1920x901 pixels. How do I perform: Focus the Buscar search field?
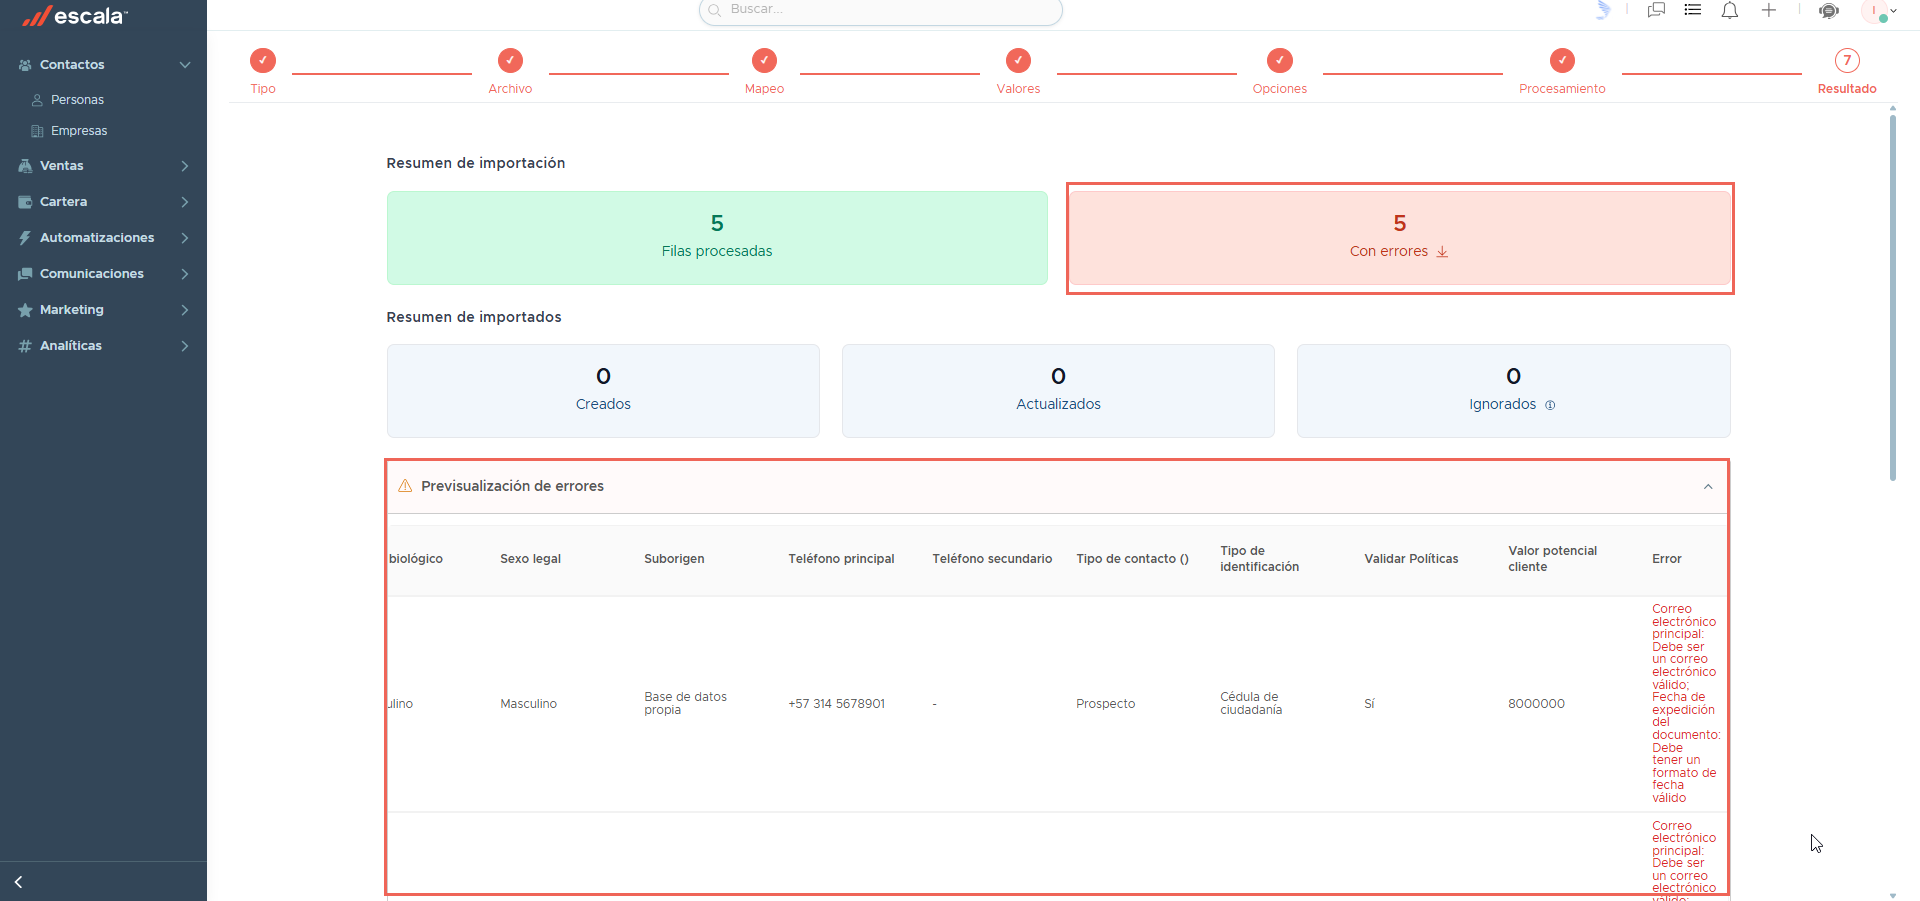pyautogui.click(x=880, y=10)
